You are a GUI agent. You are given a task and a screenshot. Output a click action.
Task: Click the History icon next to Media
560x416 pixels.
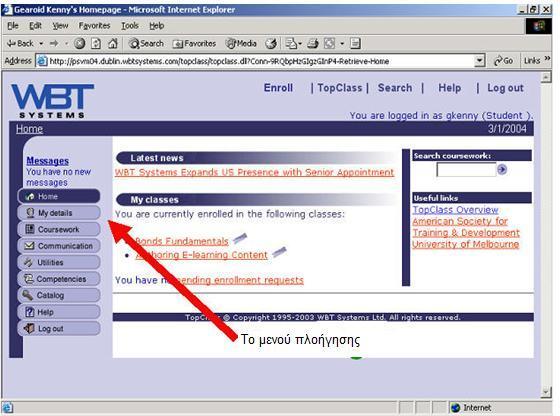point(271,44)
